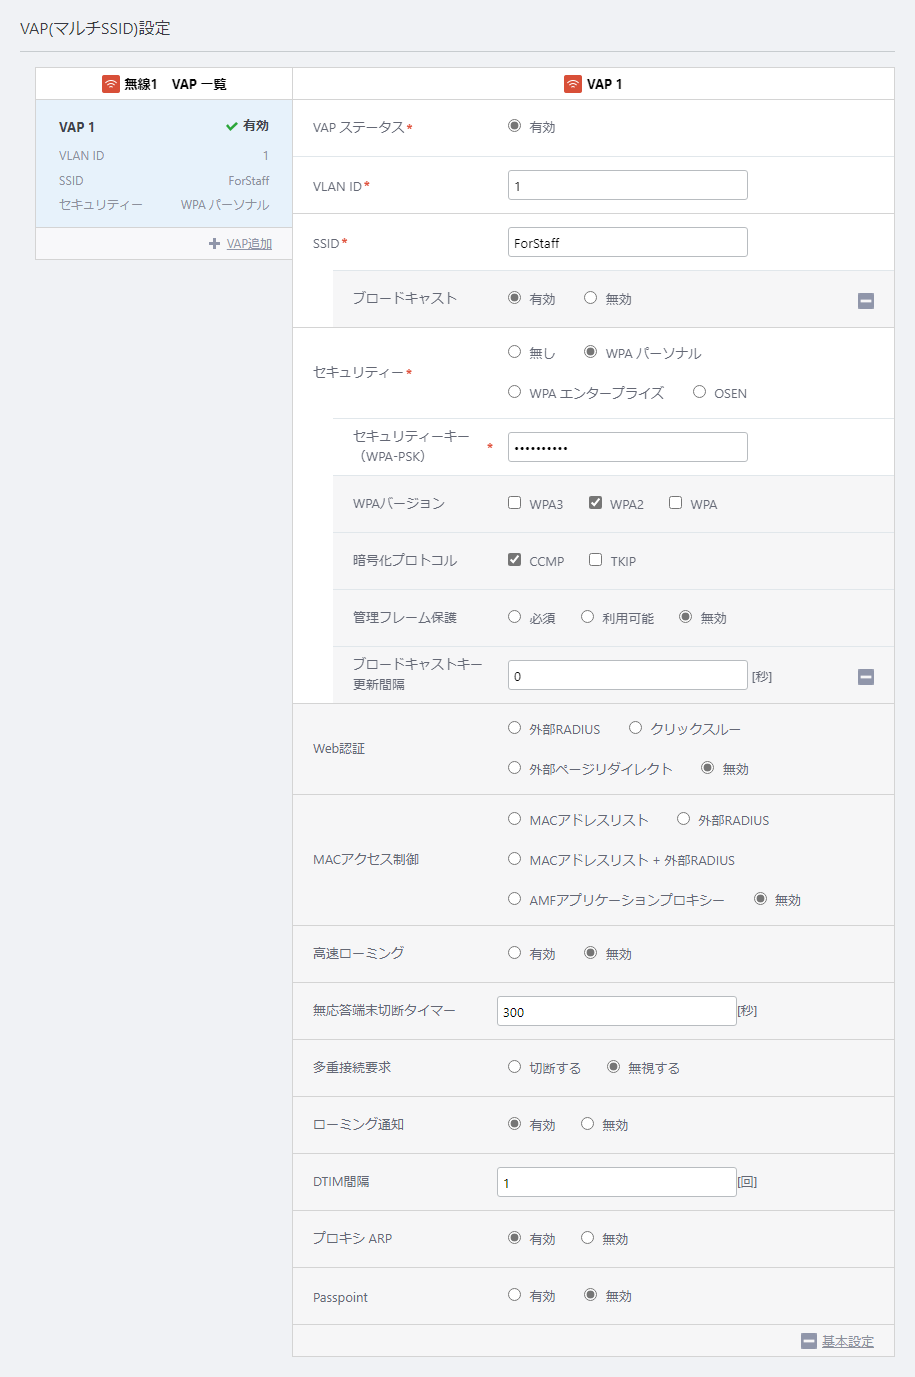The image size is (915, 1377).
Task: Select VAP ステータス 有効 radio button
Action: [514, 126]
